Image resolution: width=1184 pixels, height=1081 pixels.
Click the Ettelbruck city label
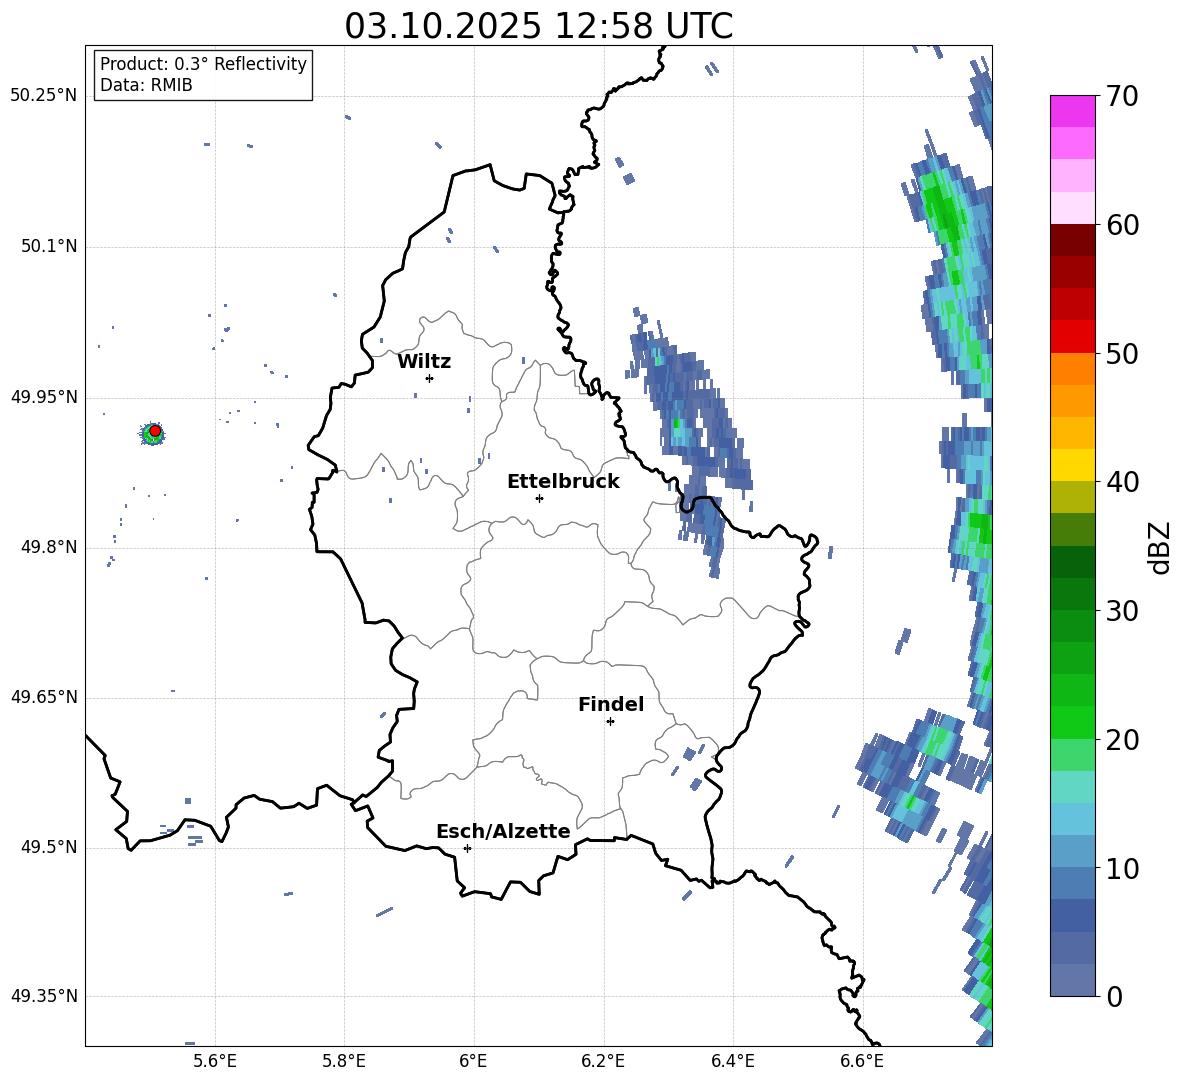click(563, 482)
